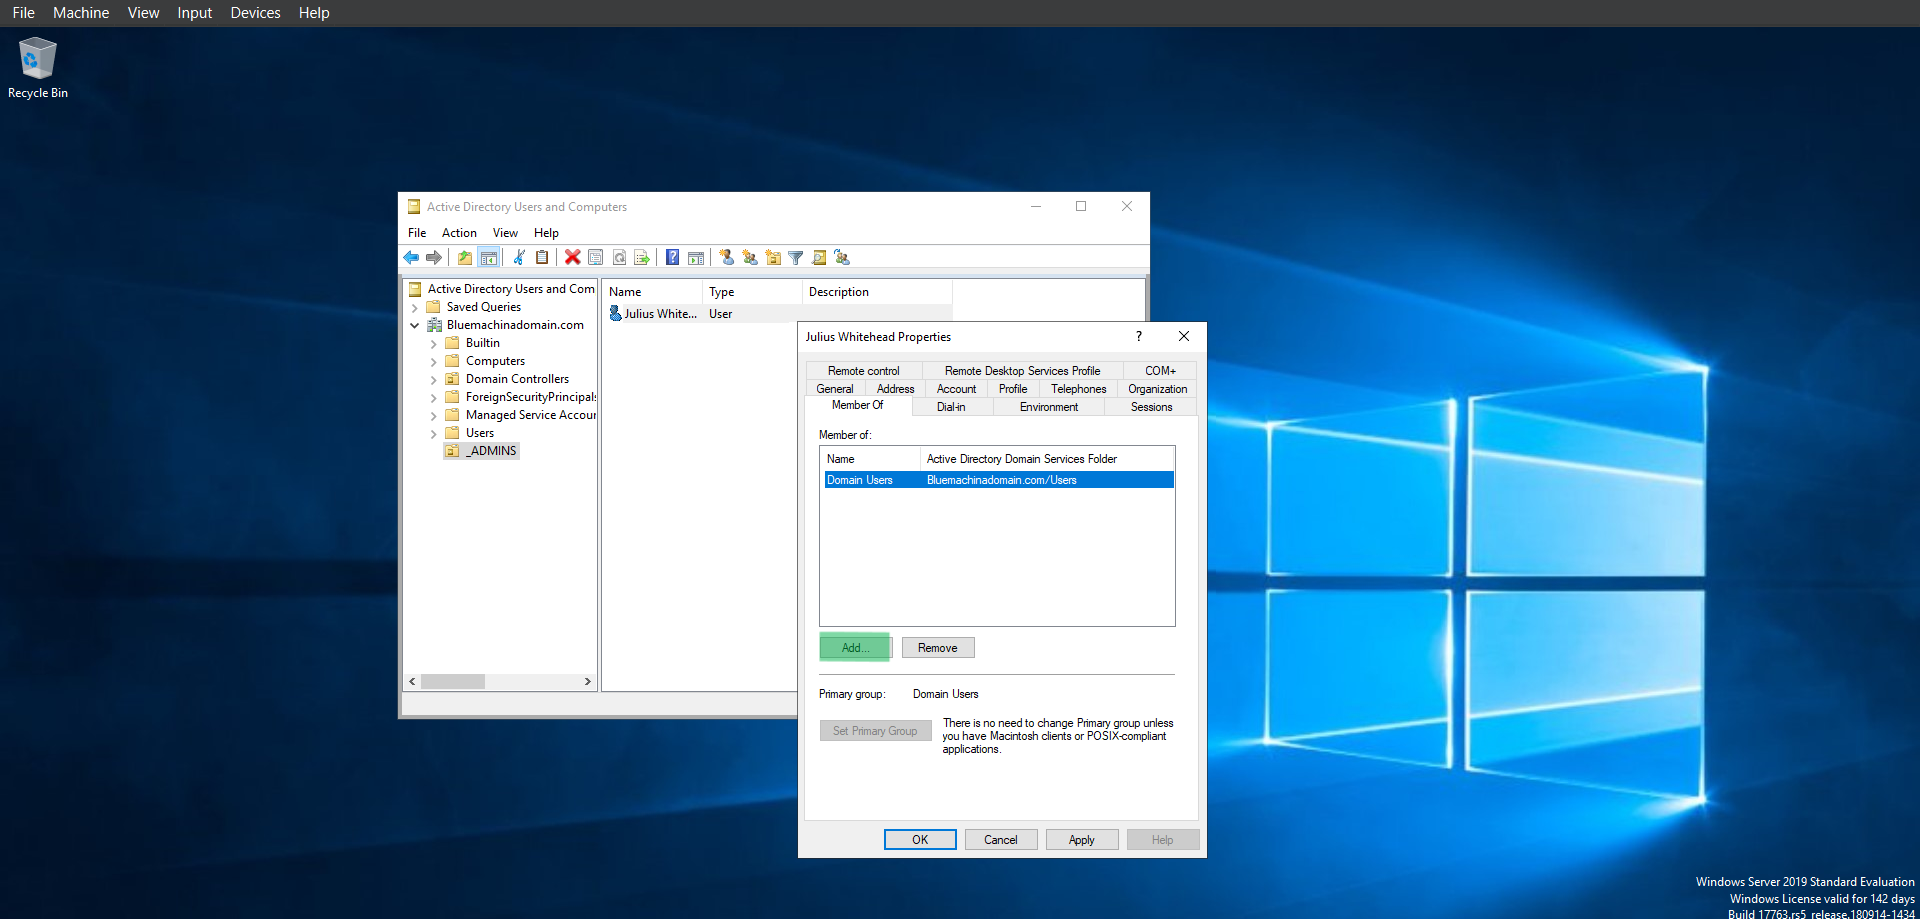Image resolution: width=1920 pixels, height=919 pixels.
Task: Click the Back arrow in ADUC toolbar
Action: 411,257
